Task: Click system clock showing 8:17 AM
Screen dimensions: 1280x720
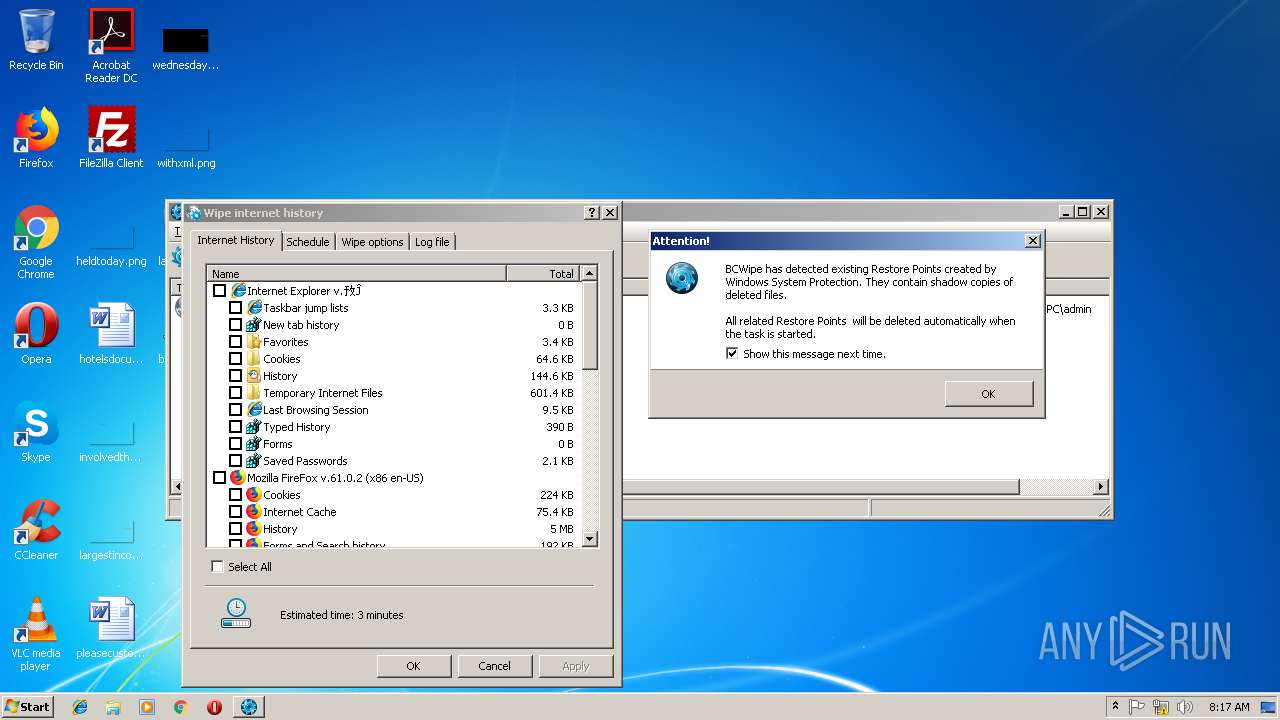Action: coord(1229,707)
